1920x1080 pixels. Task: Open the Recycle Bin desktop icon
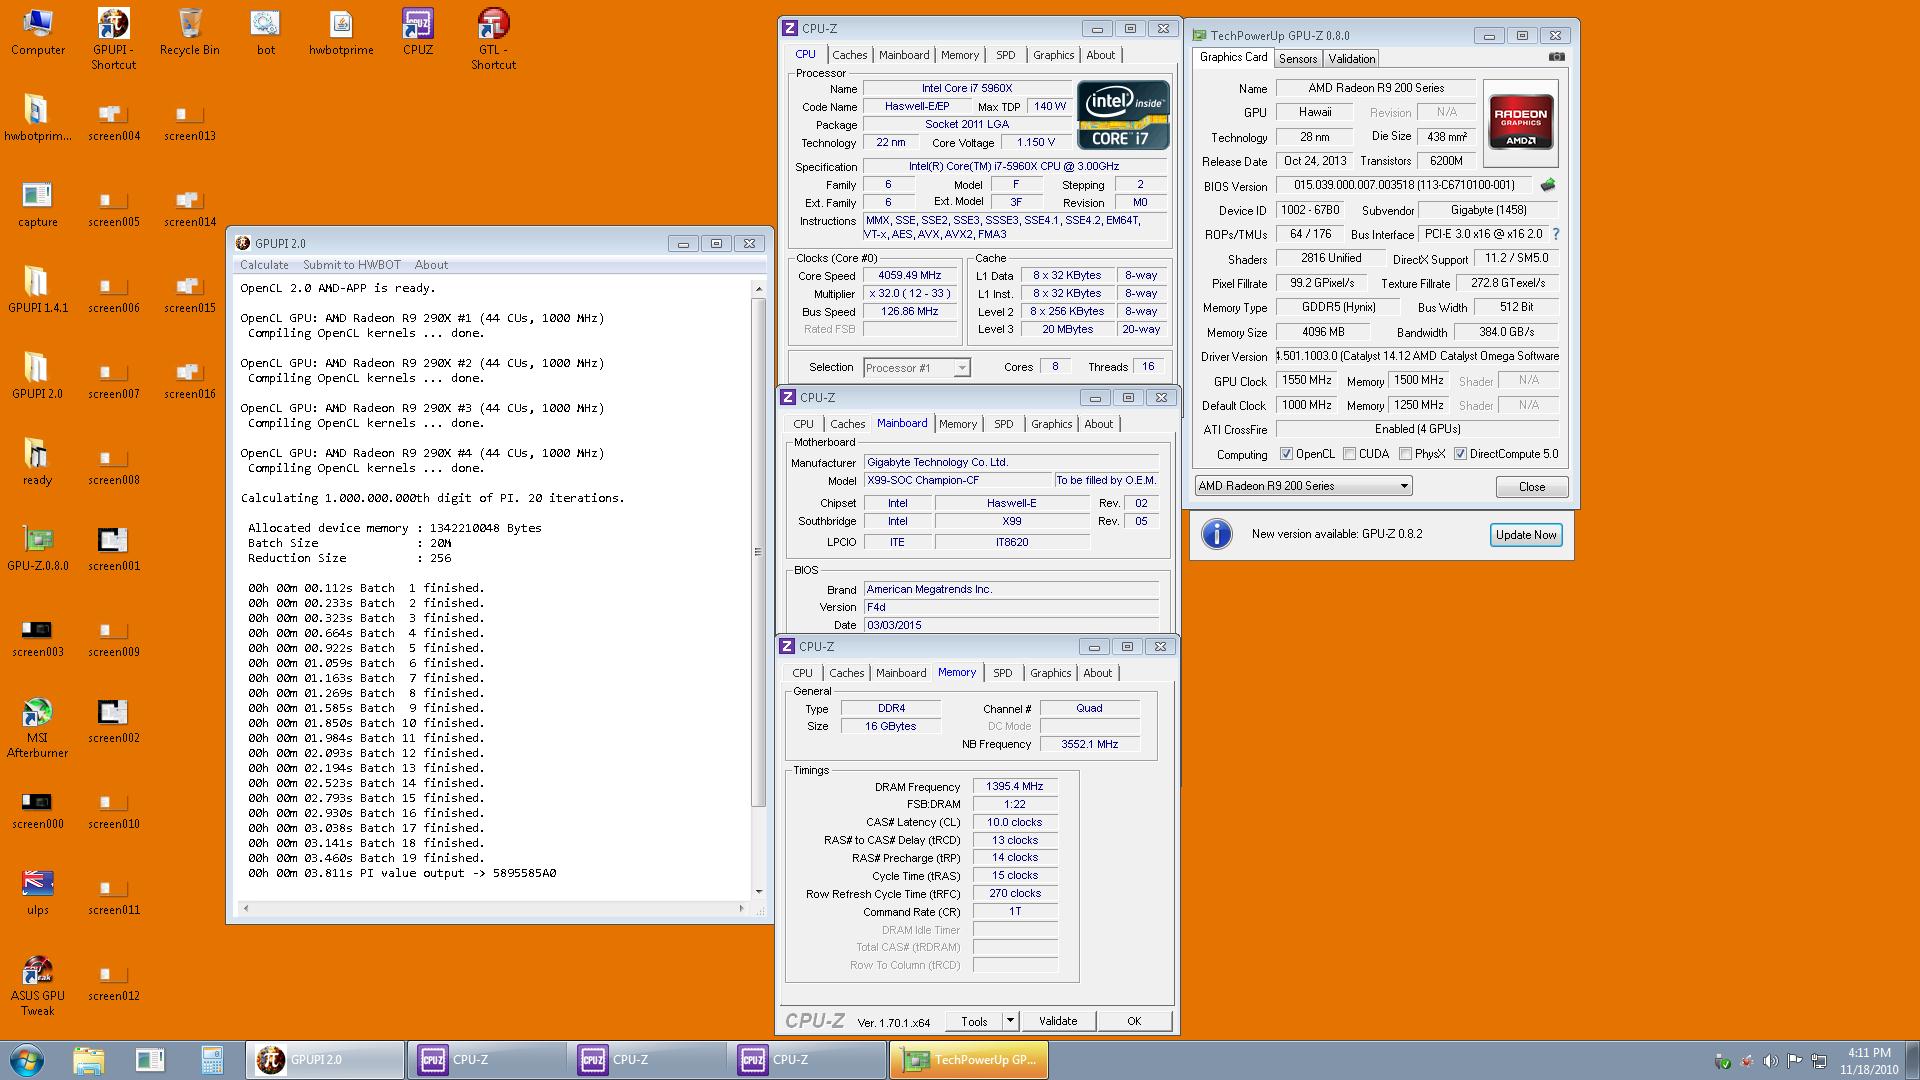(x=189, y=31)
